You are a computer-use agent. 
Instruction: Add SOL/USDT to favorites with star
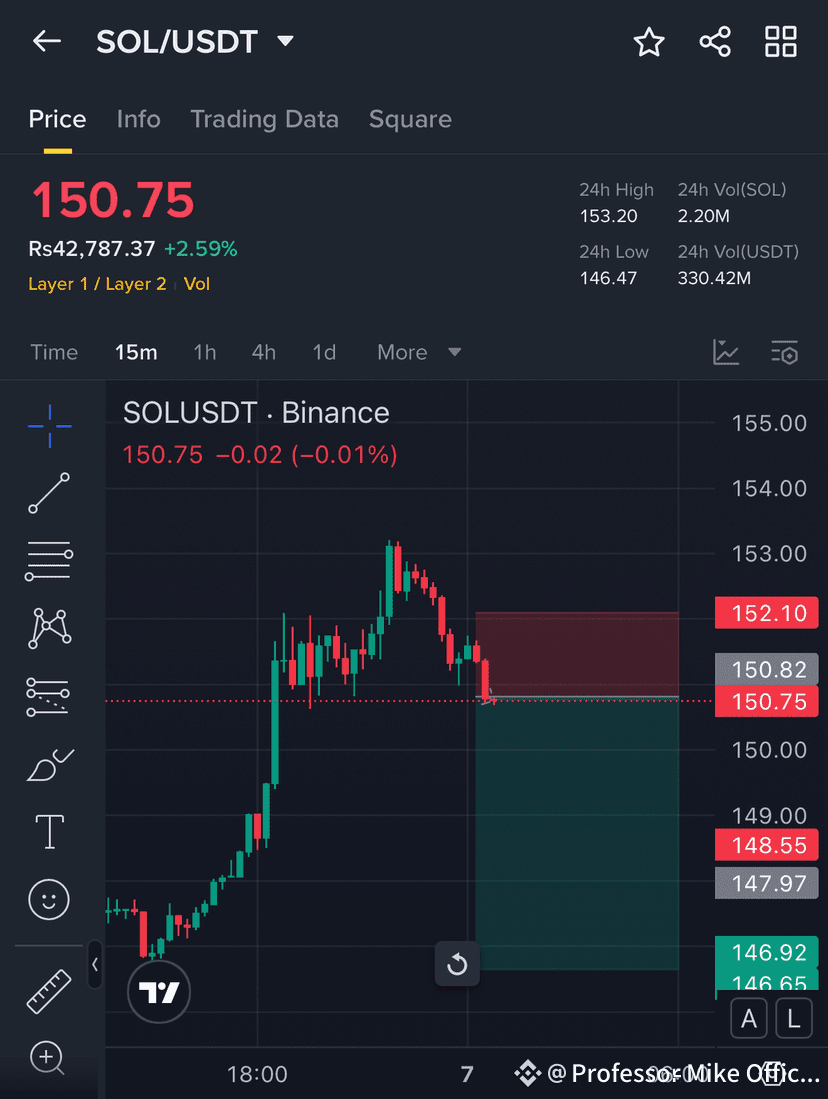click(649, 42)
